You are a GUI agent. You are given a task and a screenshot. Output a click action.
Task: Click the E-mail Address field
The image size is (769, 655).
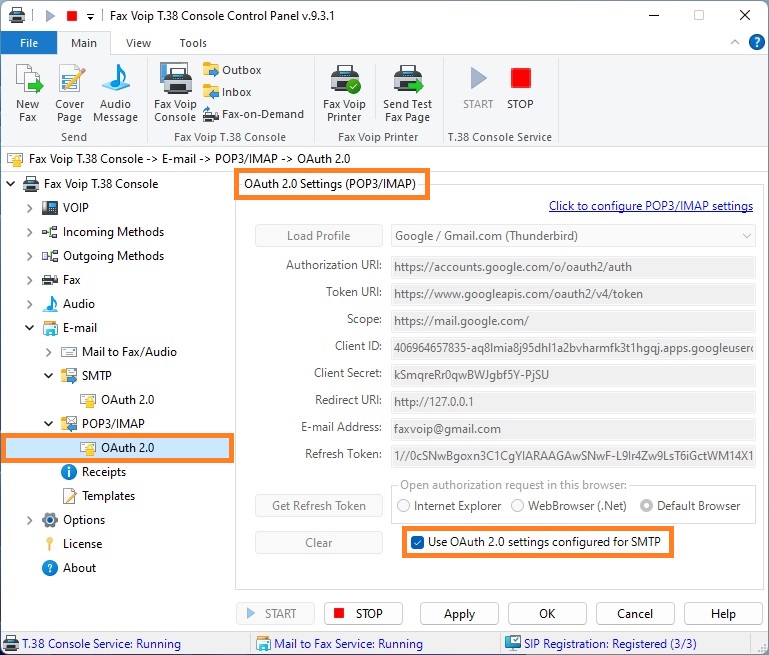coord(573,429)
